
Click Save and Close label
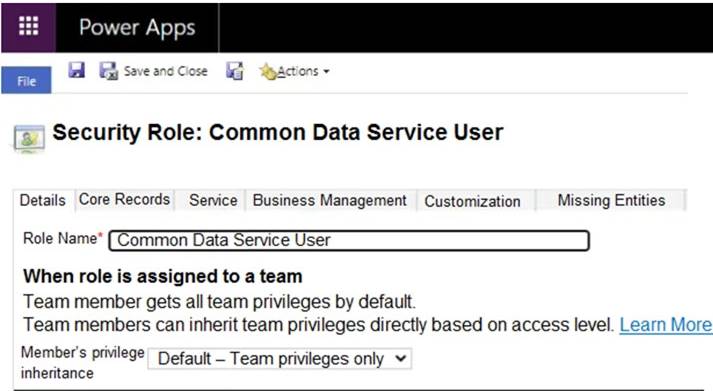click(166, 71)
